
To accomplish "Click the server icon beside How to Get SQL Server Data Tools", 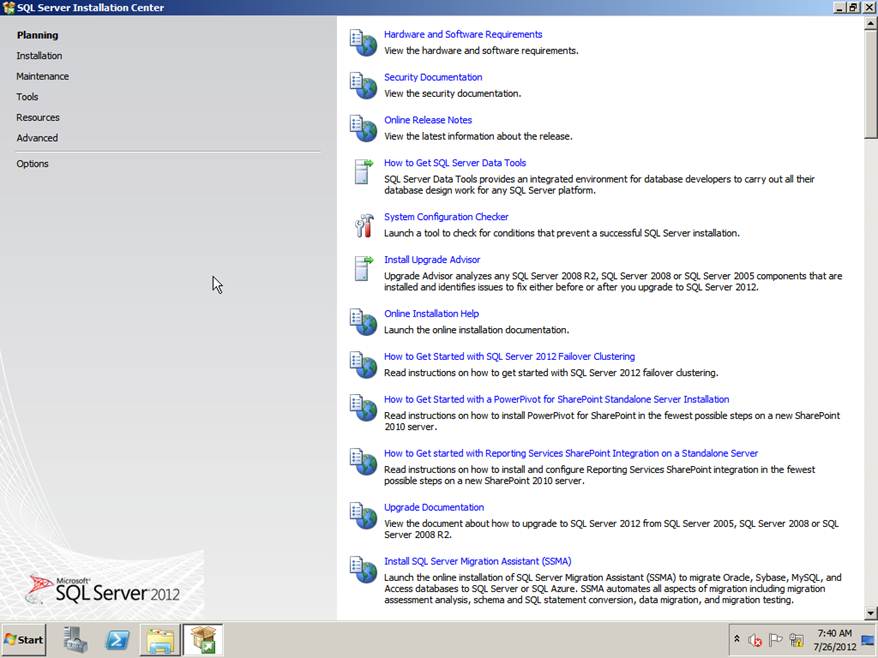I will pyautogui.click(x=363, y=171).
